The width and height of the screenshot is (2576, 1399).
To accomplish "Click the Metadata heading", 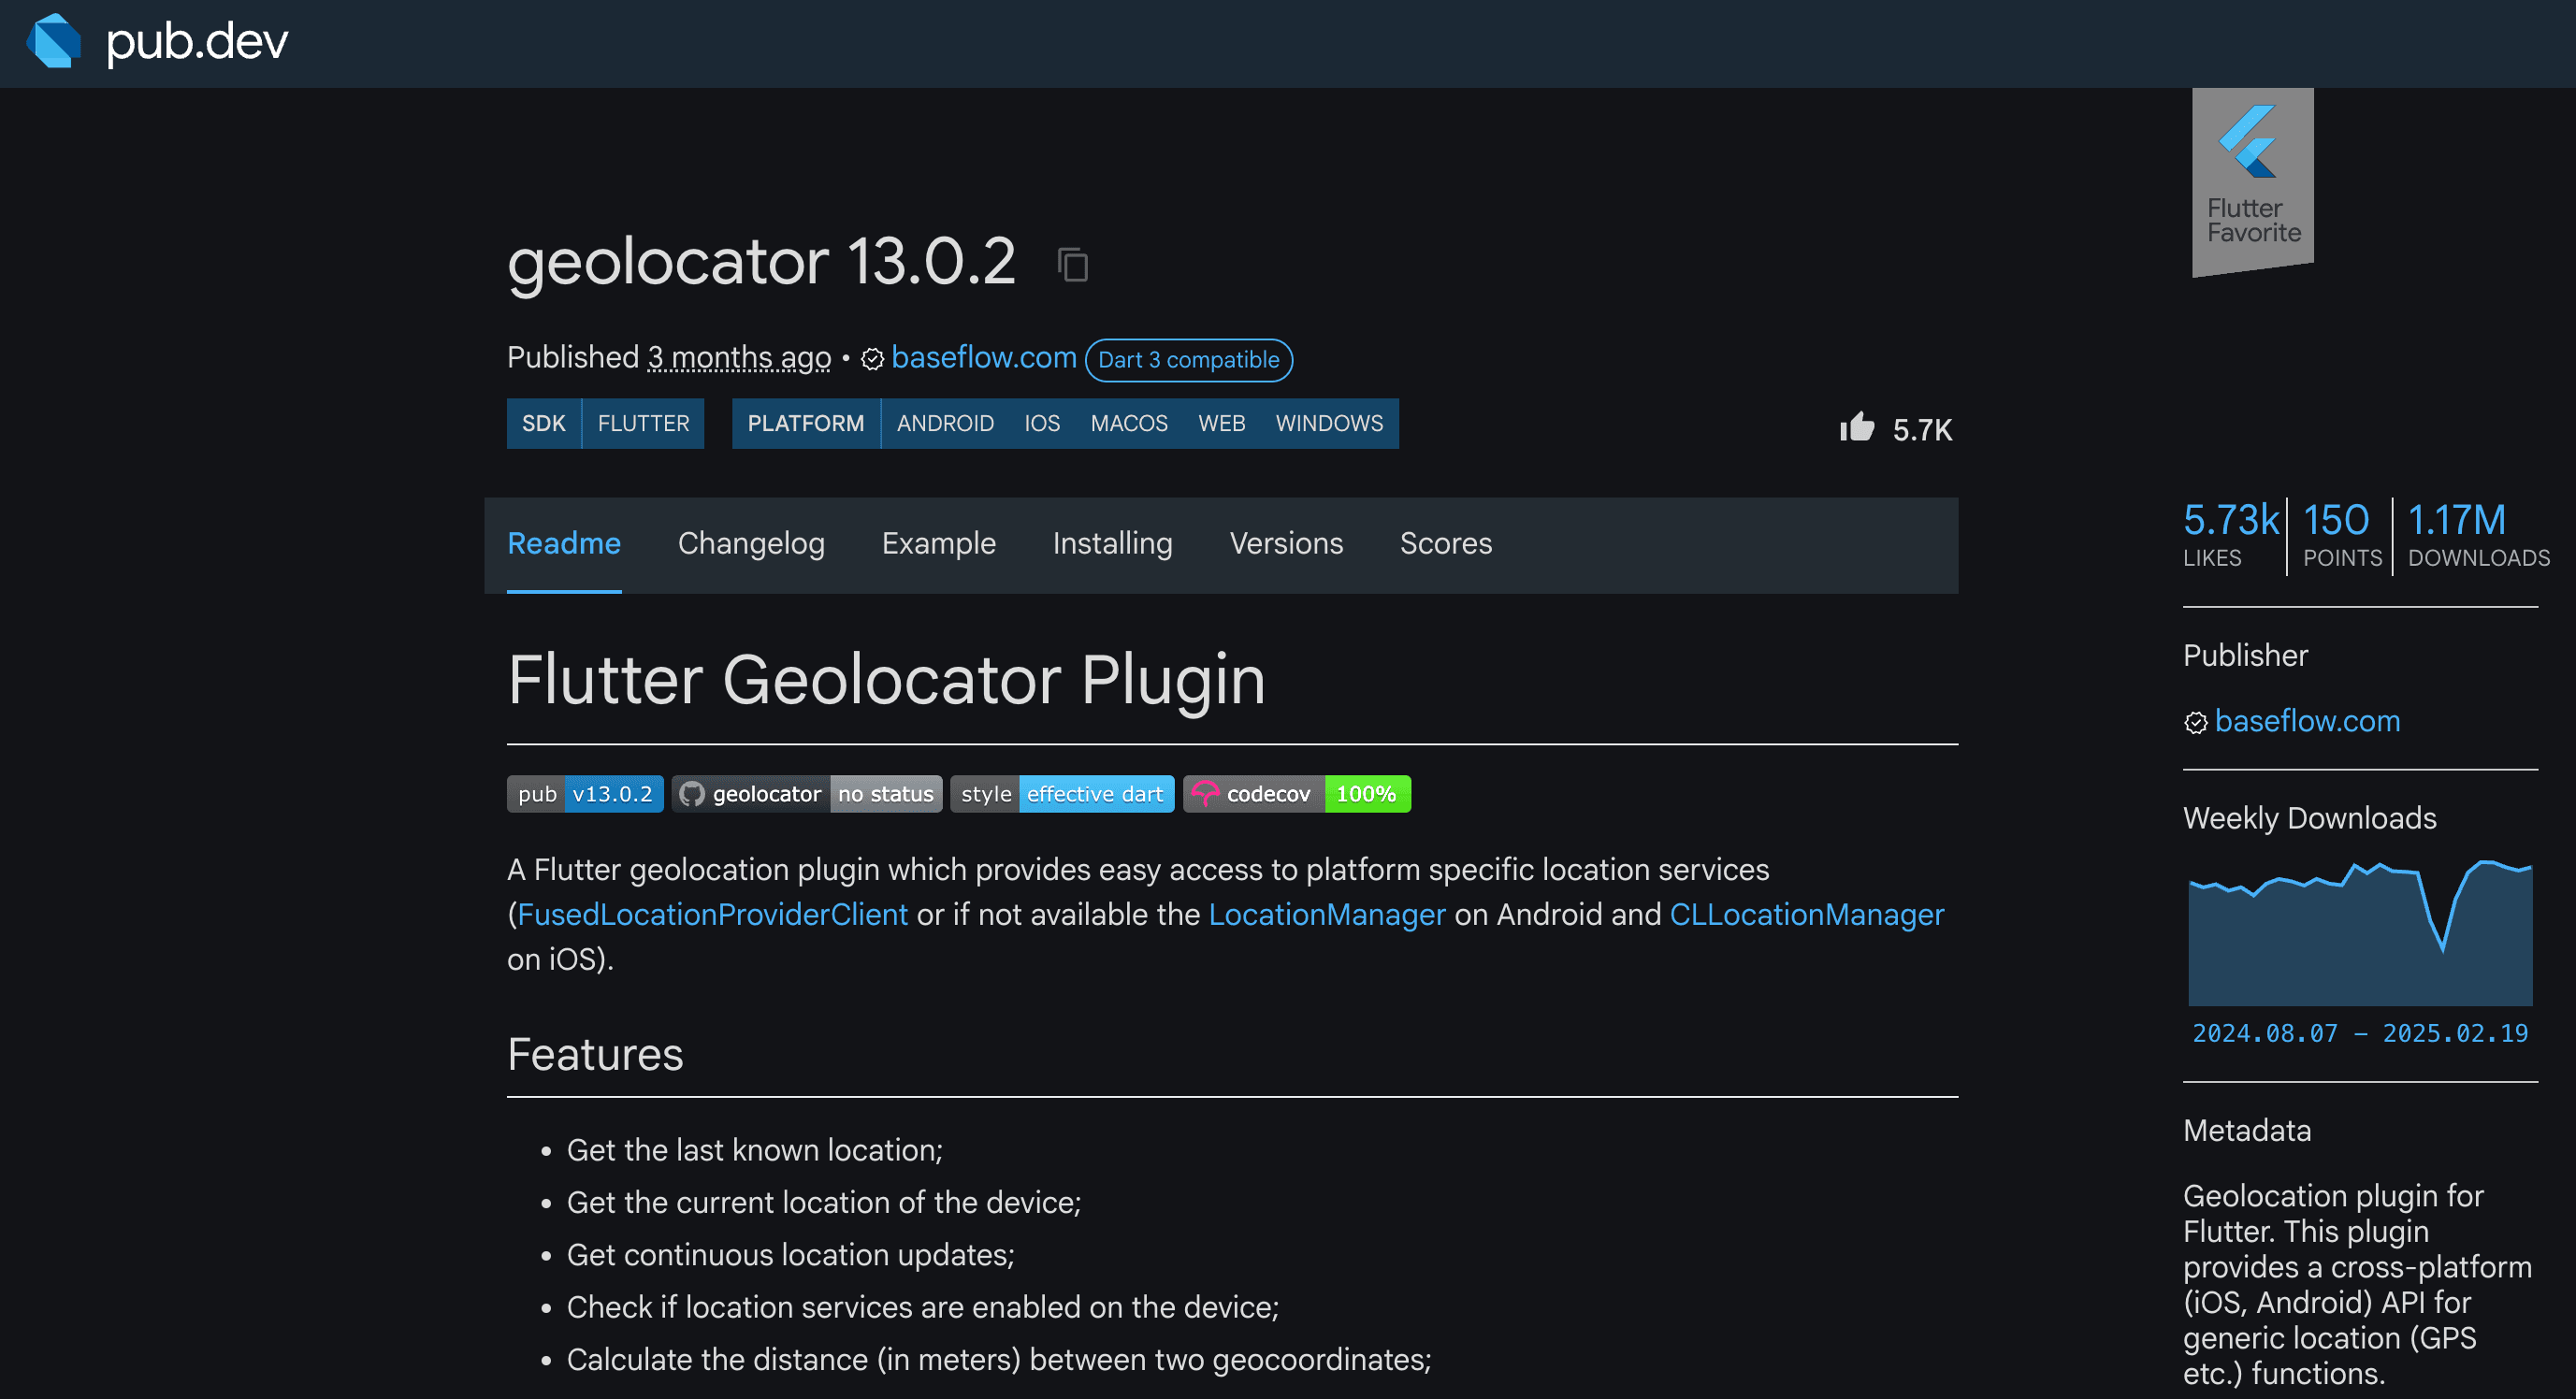I will click(x=2247, y=1131).
